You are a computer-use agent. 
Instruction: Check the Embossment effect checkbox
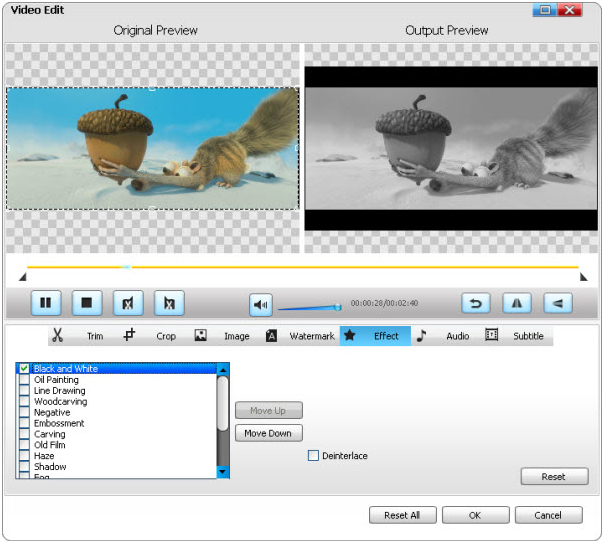pos(24,423)
